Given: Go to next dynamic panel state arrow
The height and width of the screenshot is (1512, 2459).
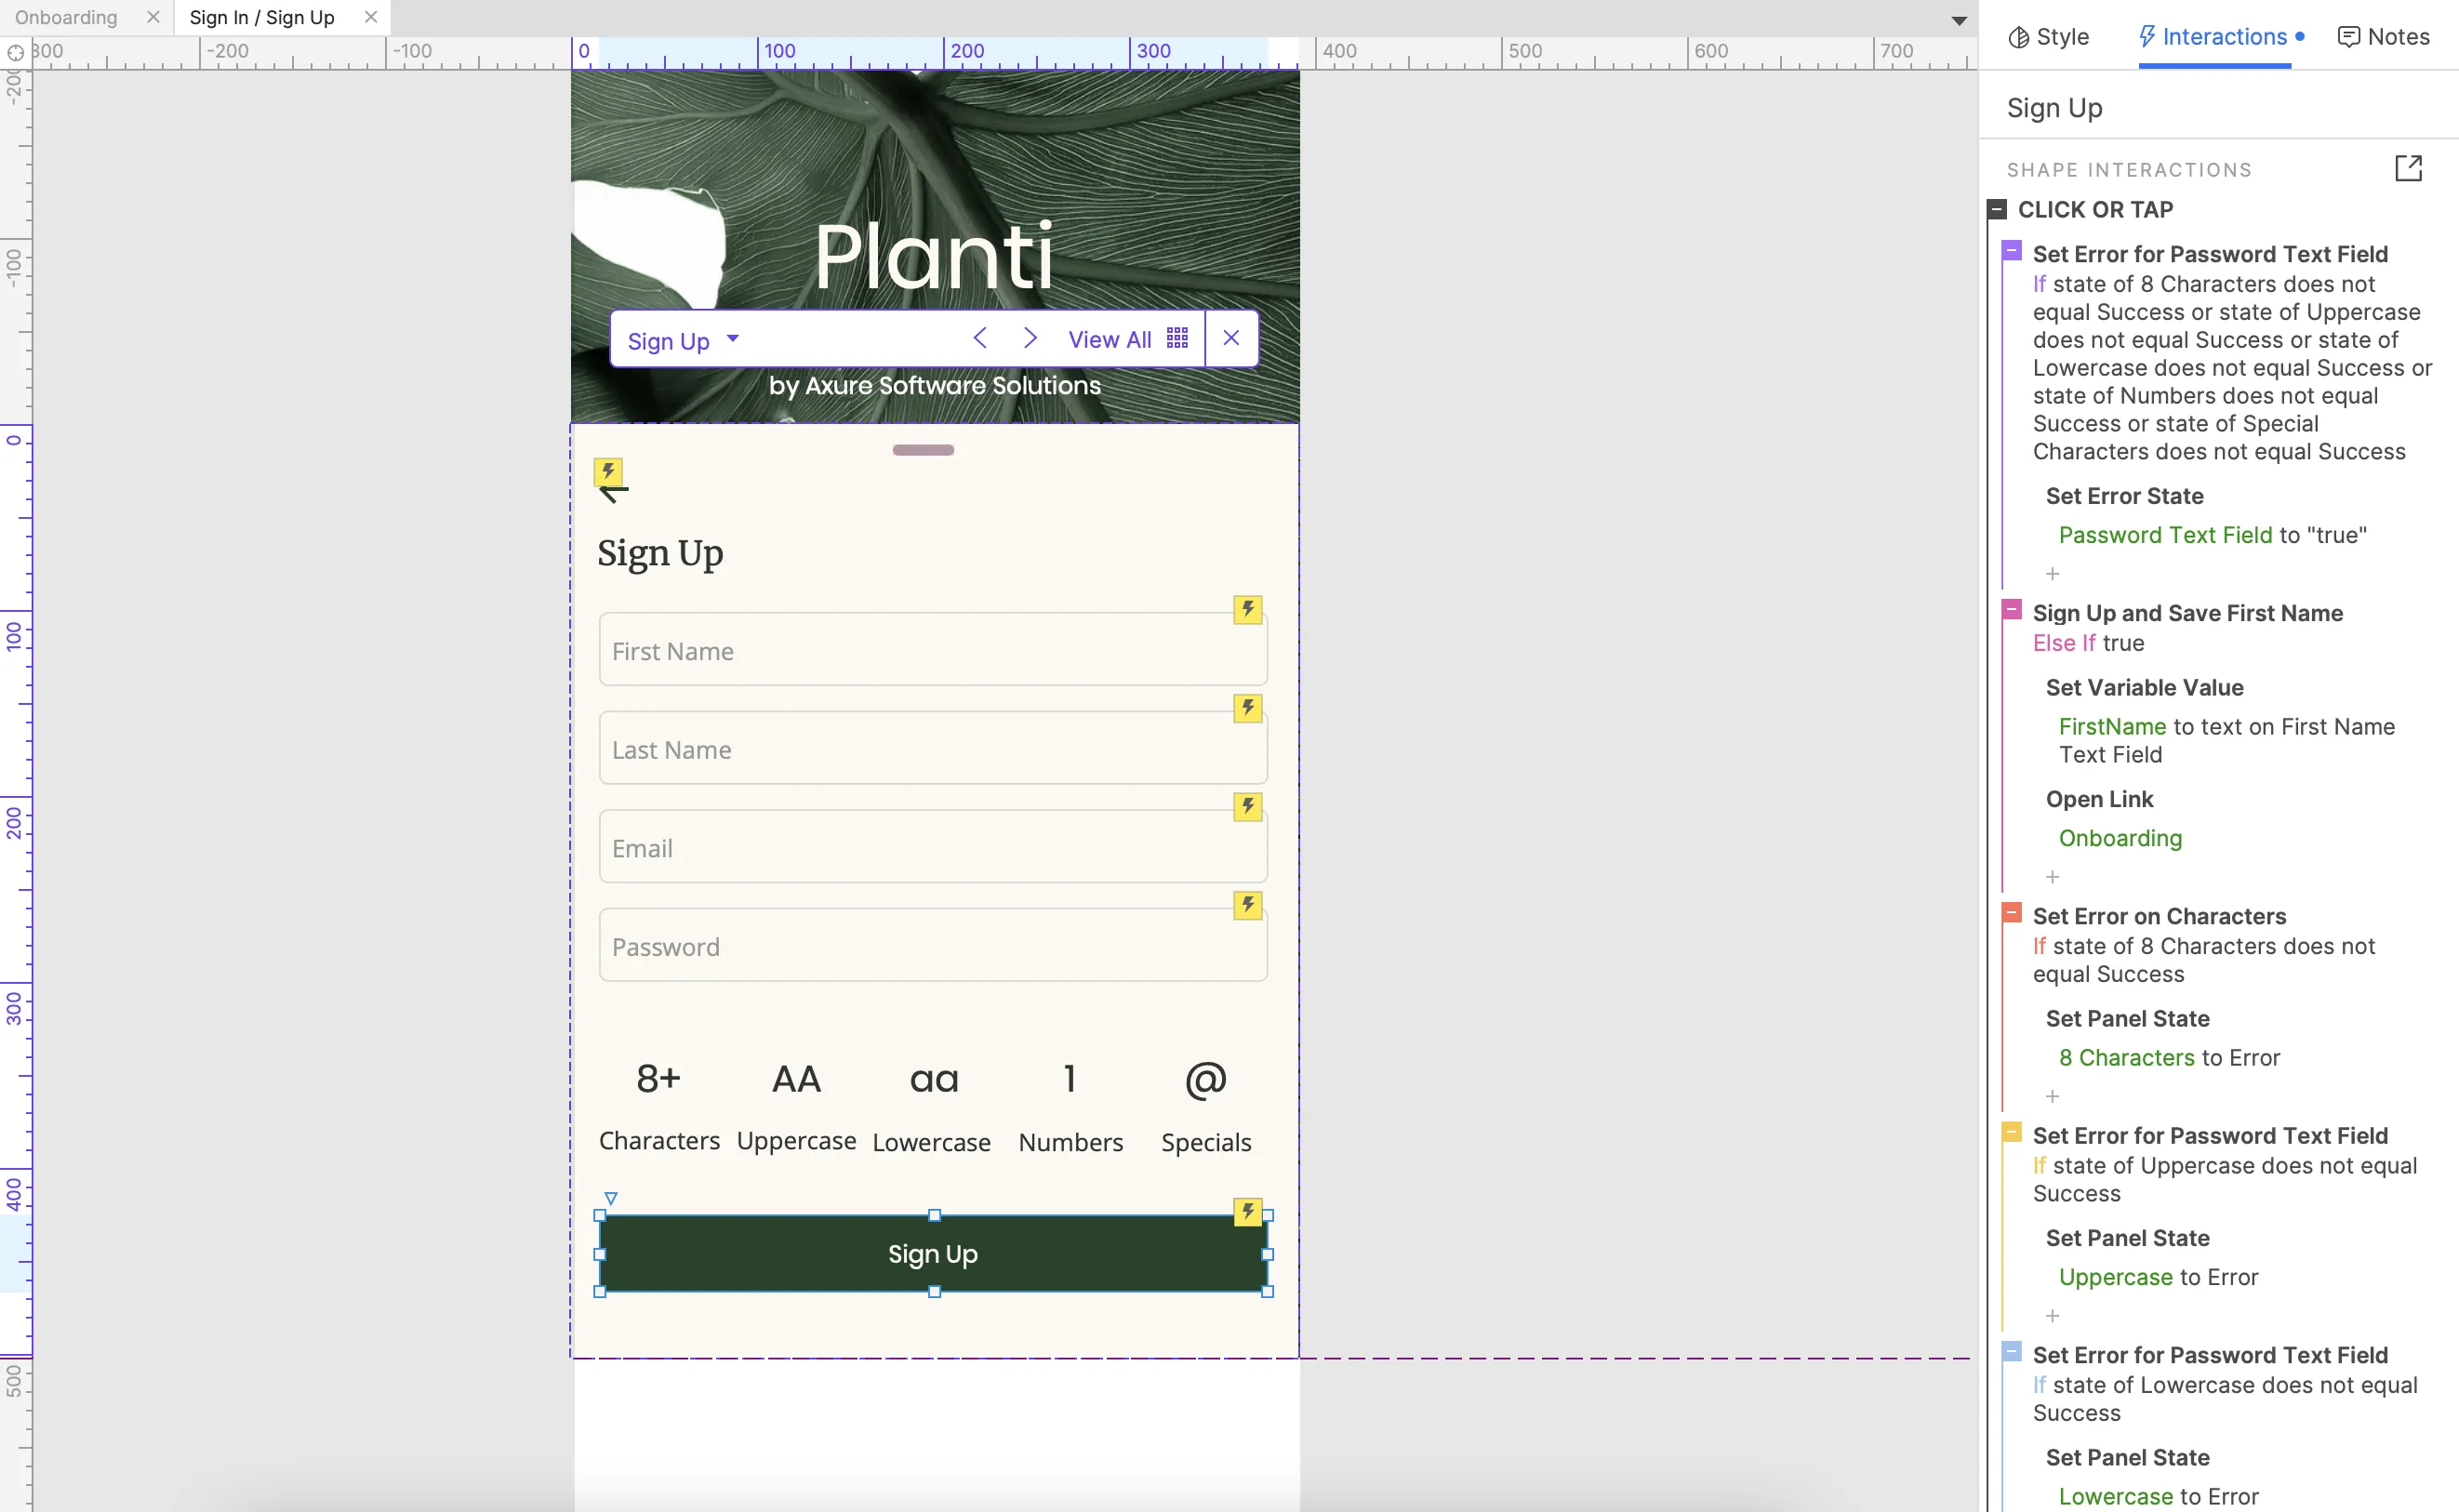Looking at the screenshot, I should [x=1030, y=338].
